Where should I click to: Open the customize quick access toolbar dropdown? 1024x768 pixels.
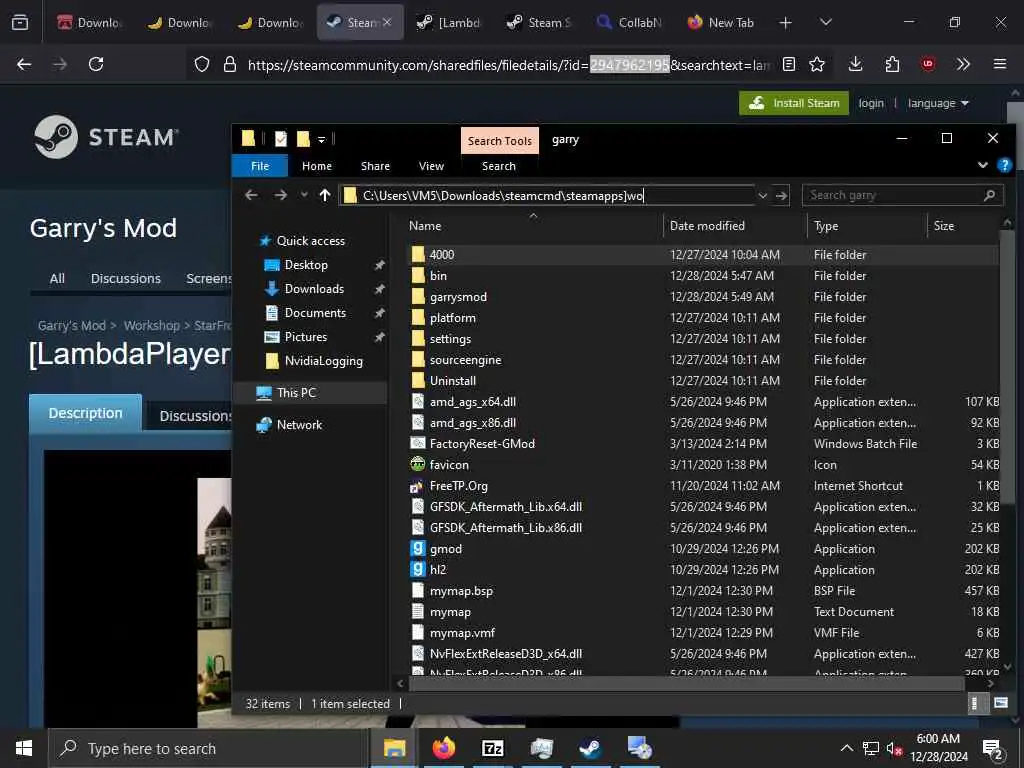point(321,139)
